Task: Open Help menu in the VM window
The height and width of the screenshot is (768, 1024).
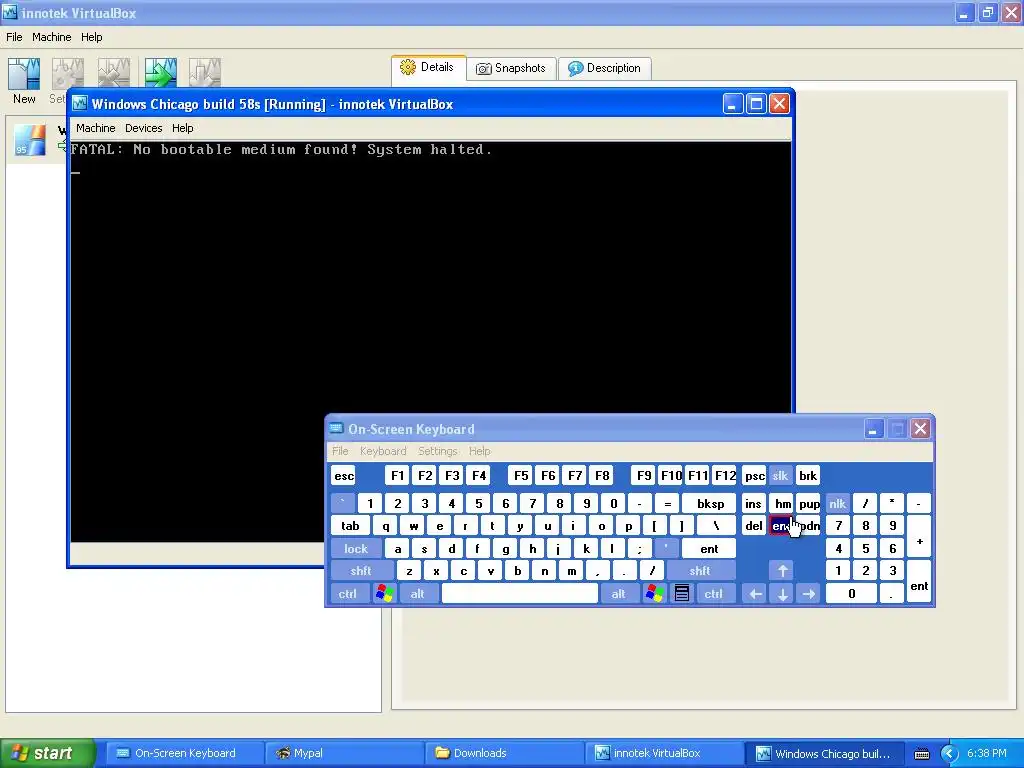Action: pyautogui.click(x=183, y=128)
